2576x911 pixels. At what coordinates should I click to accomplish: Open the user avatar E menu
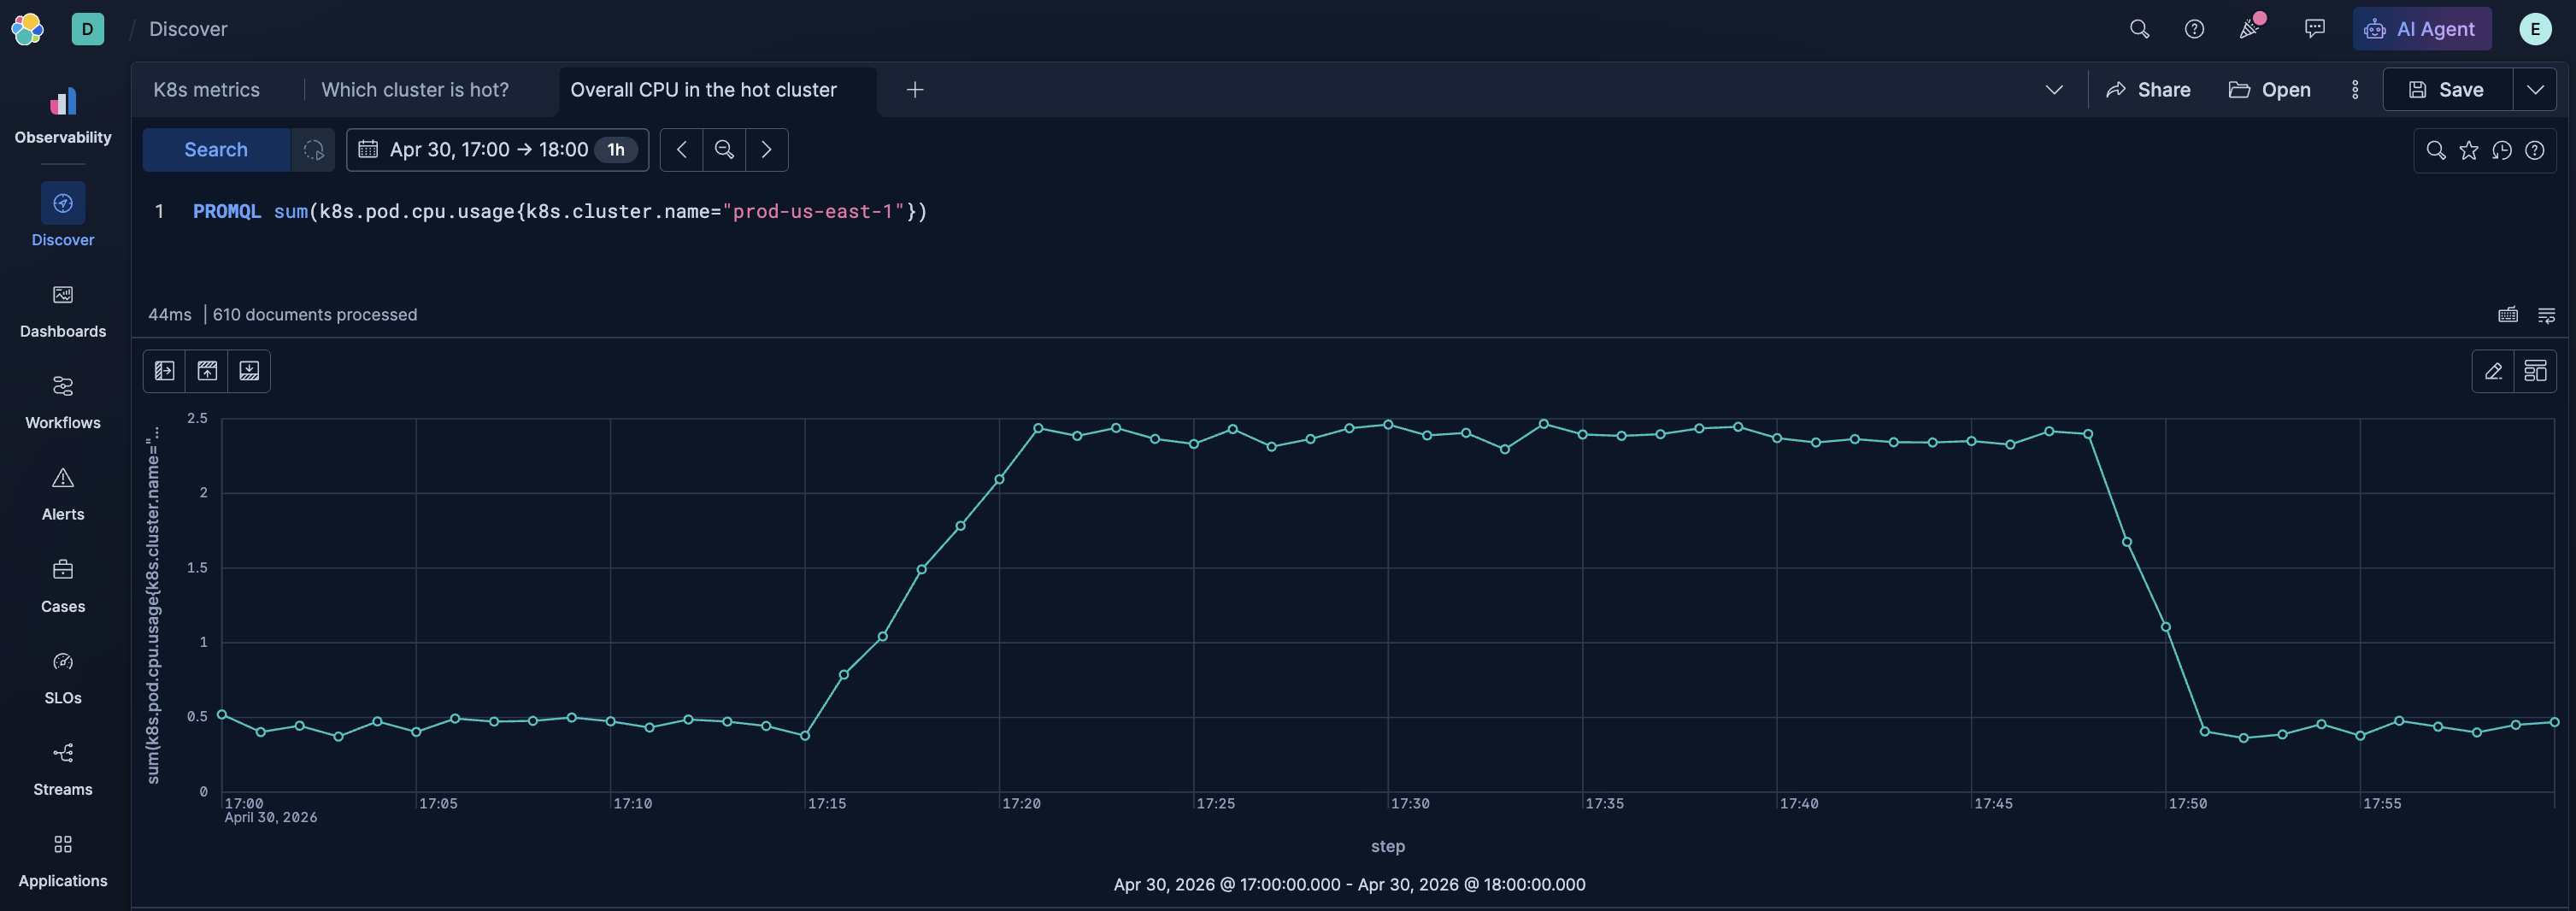click(x=2535, y=29)
